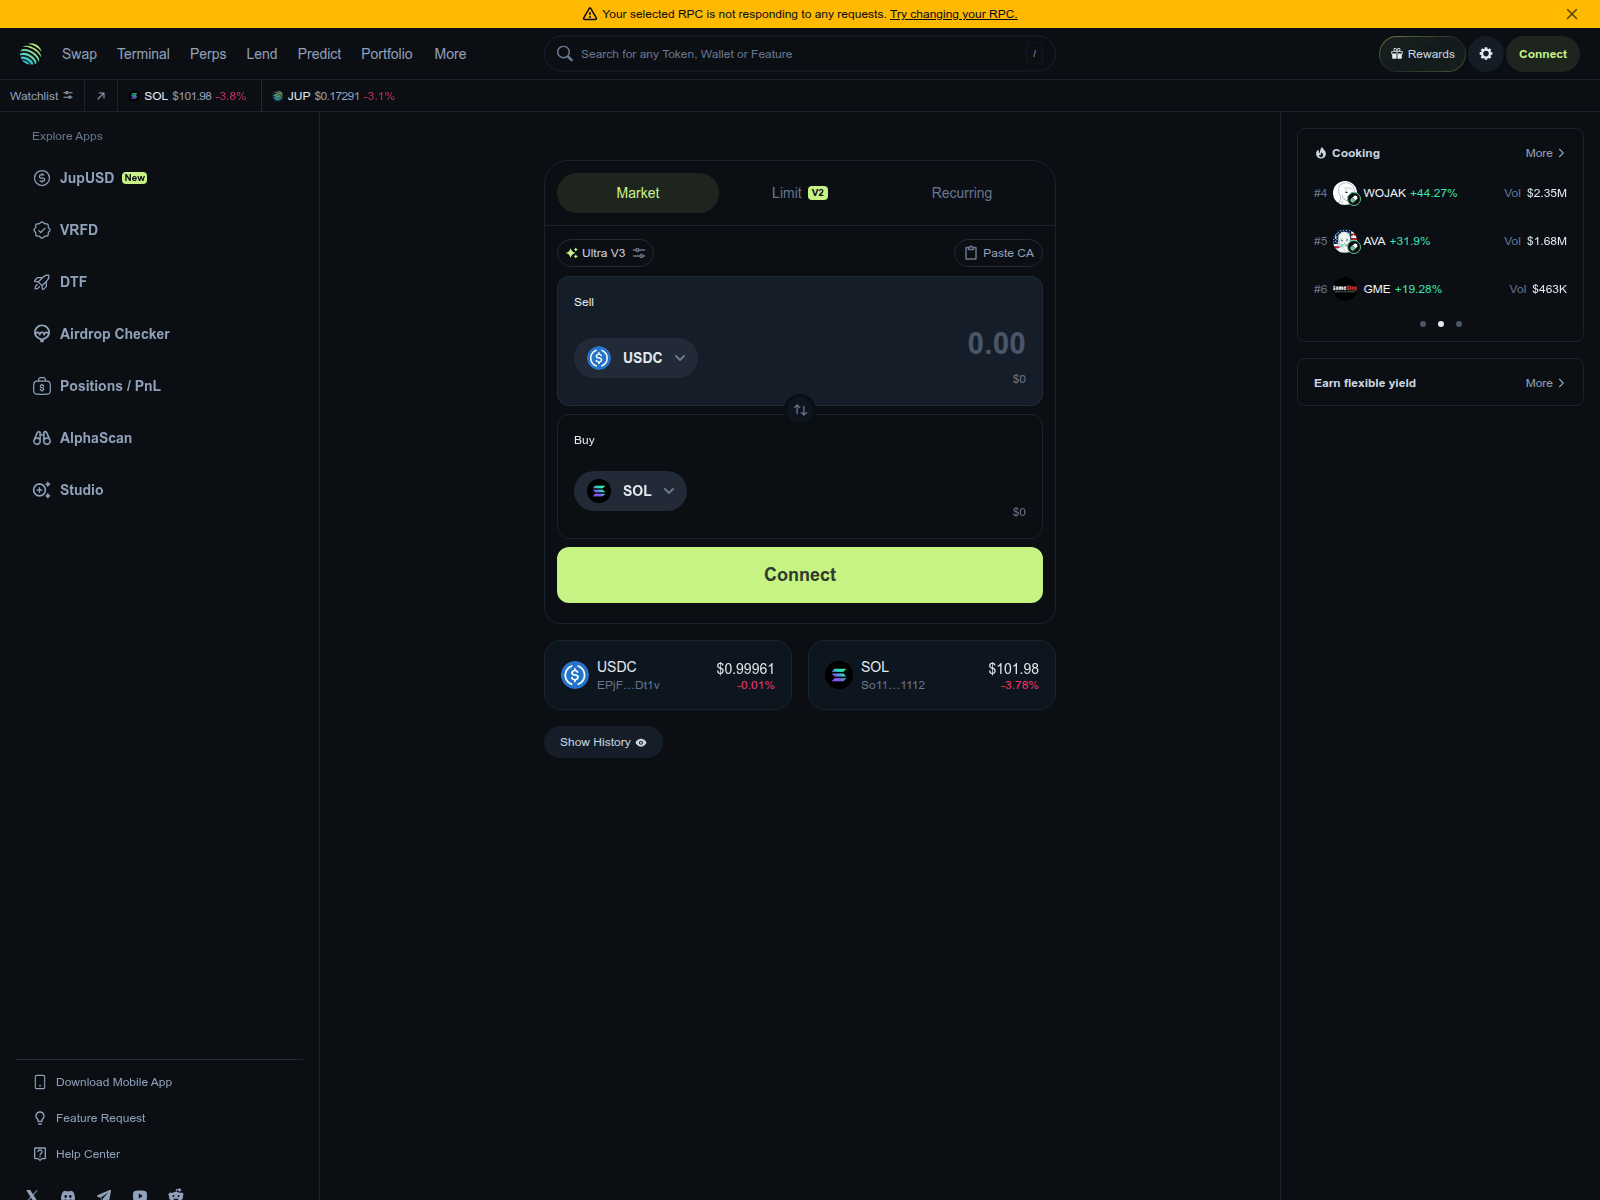Open the settings gear icon
Image resolution: width=1600 pixels, height=1200 pixels.
point(1486,54)
